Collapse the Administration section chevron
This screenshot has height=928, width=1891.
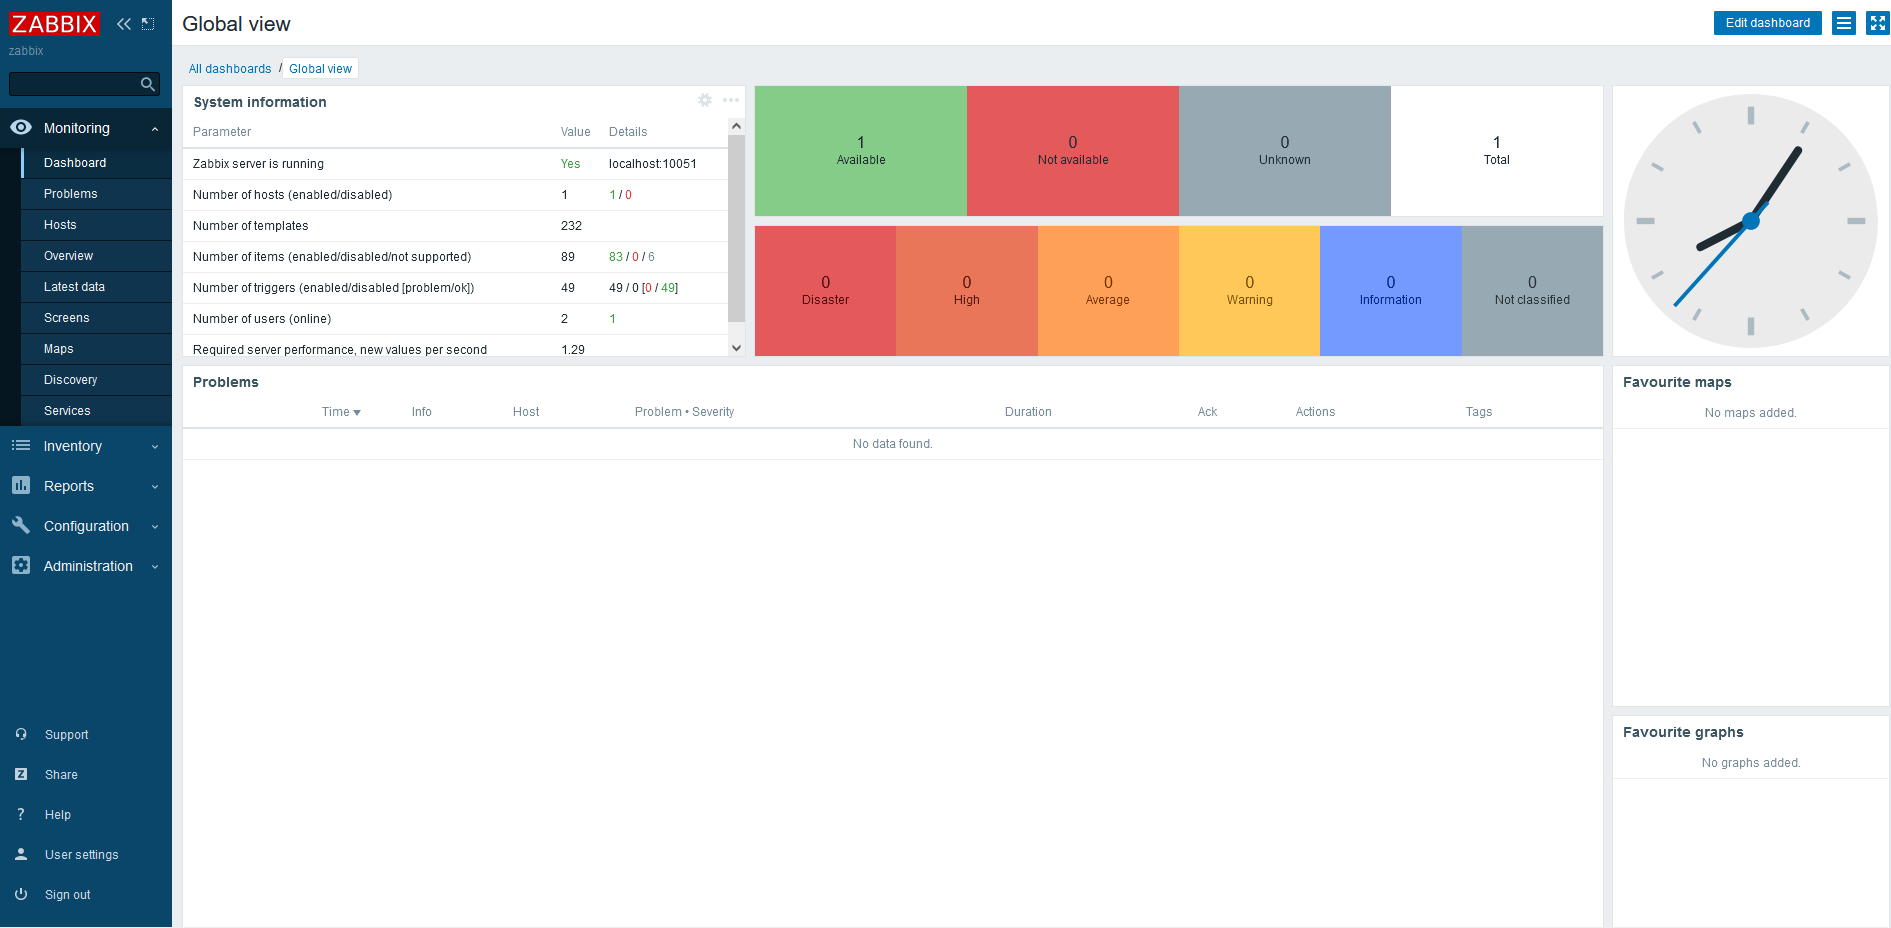[154, 566]
